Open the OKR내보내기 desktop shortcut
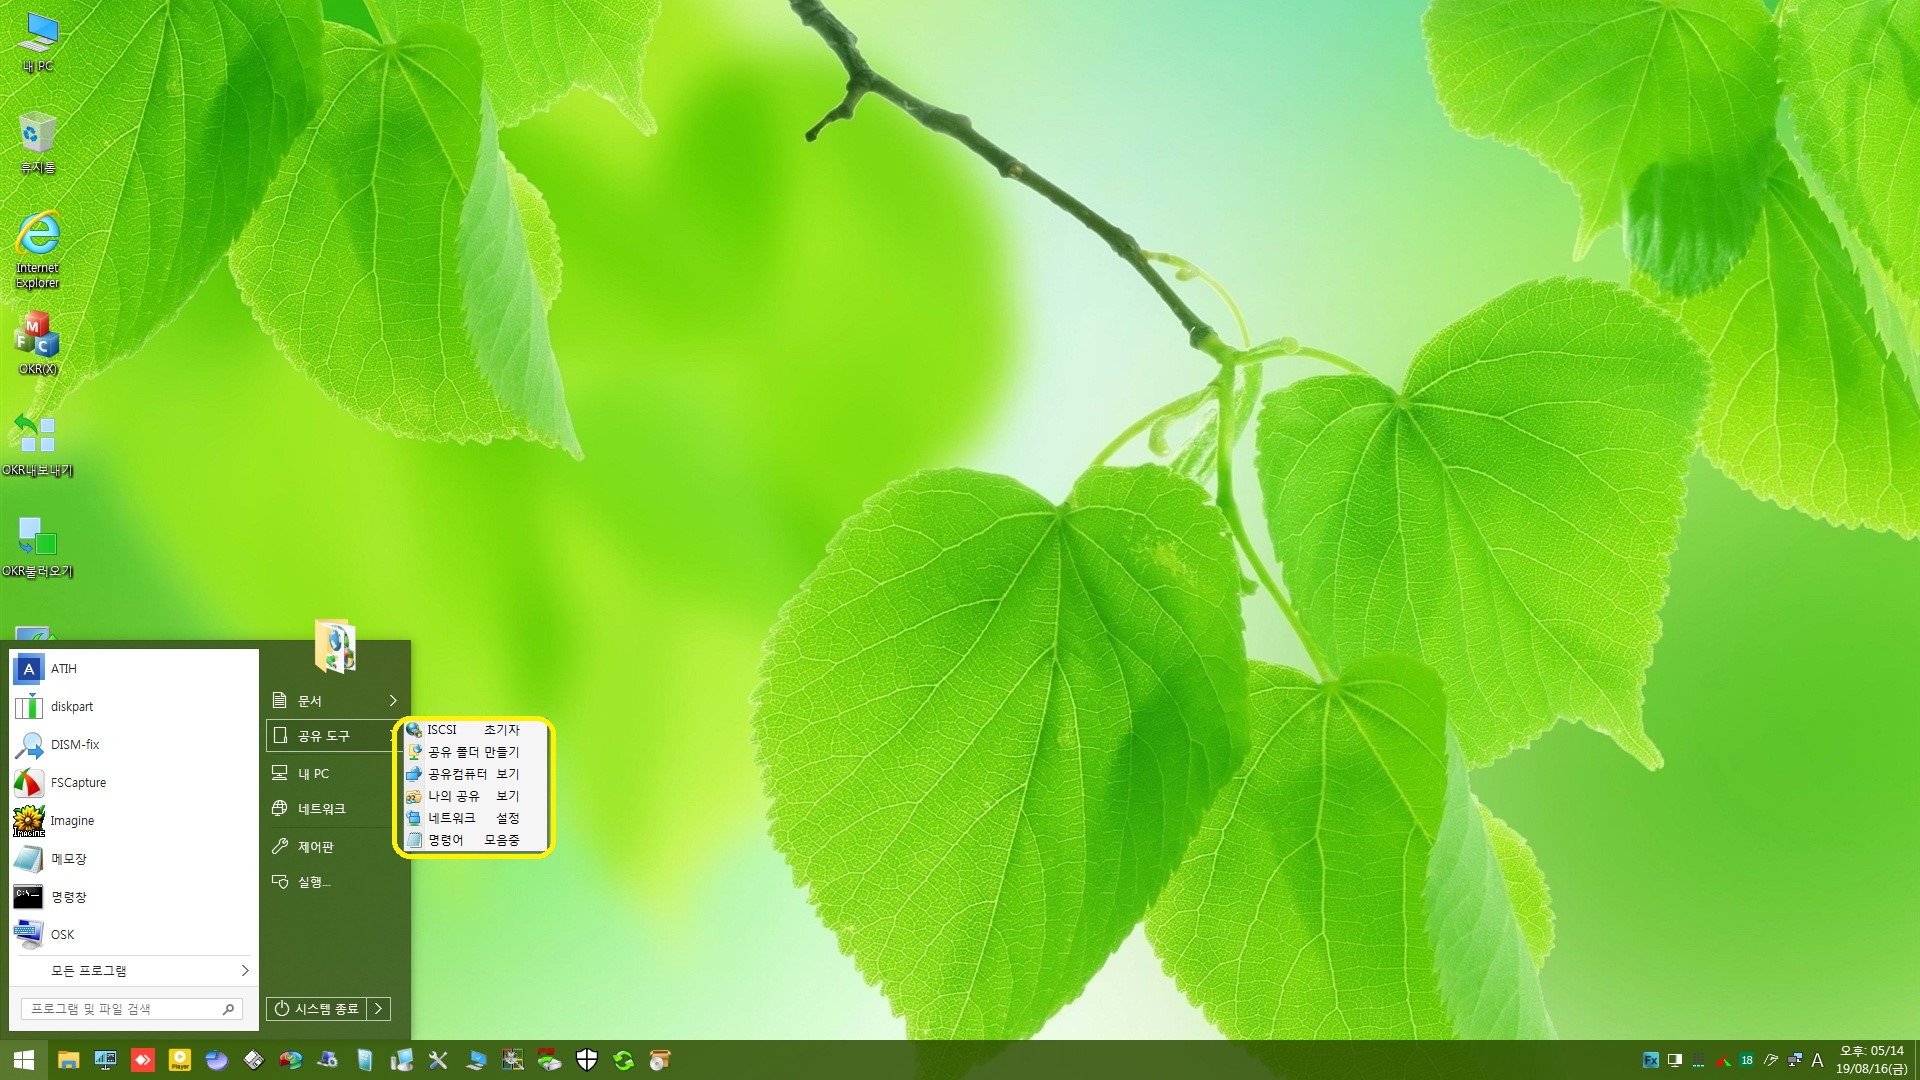The height and width of the screenshot is (1080, 1920). coord(37,444)
